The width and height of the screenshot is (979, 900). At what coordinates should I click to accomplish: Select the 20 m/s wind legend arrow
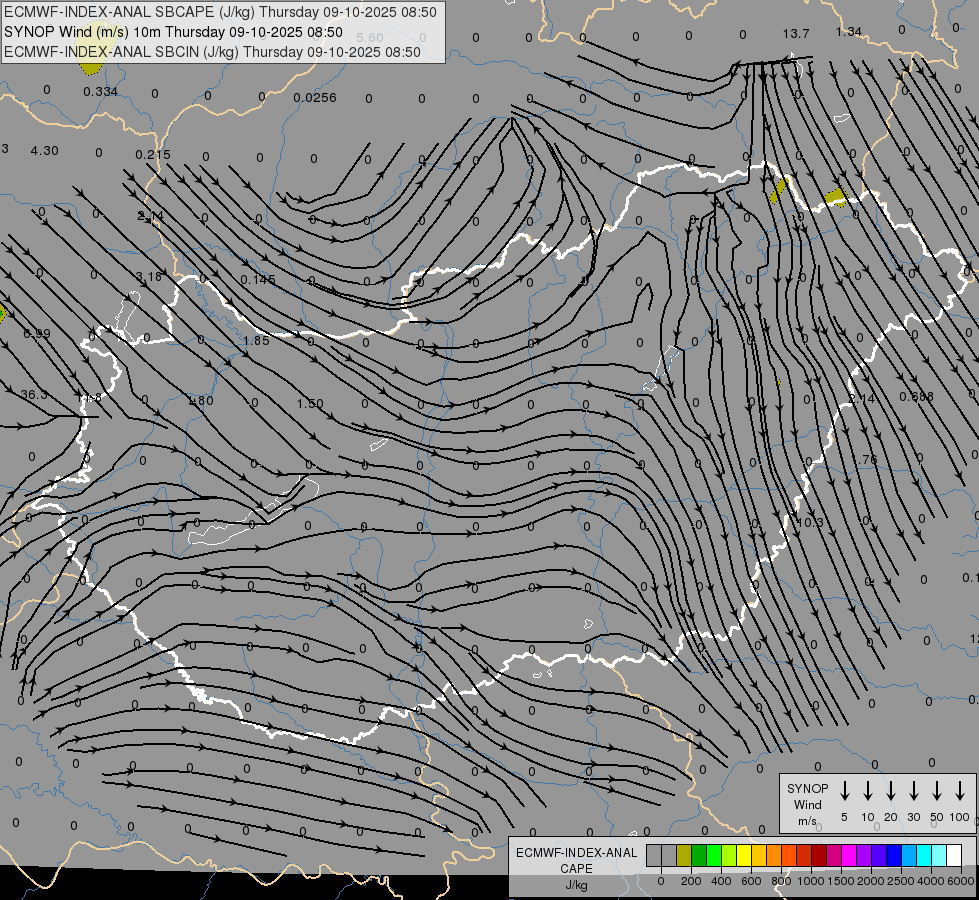[891, 790]
